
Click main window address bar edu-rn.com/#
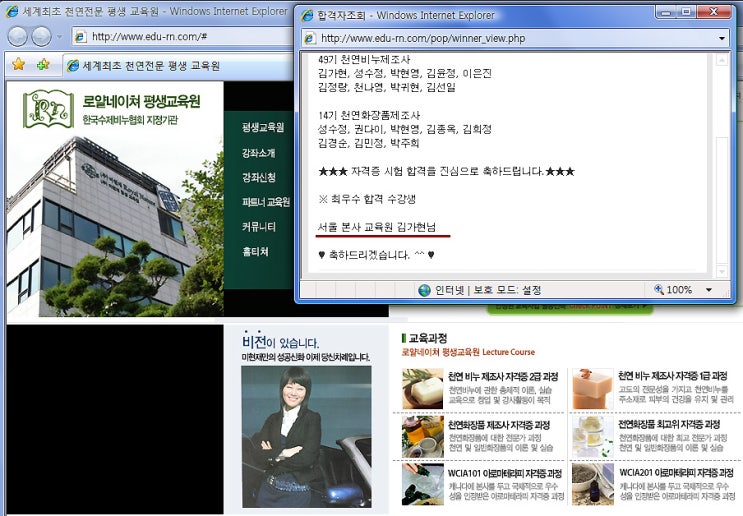[182, 36]
